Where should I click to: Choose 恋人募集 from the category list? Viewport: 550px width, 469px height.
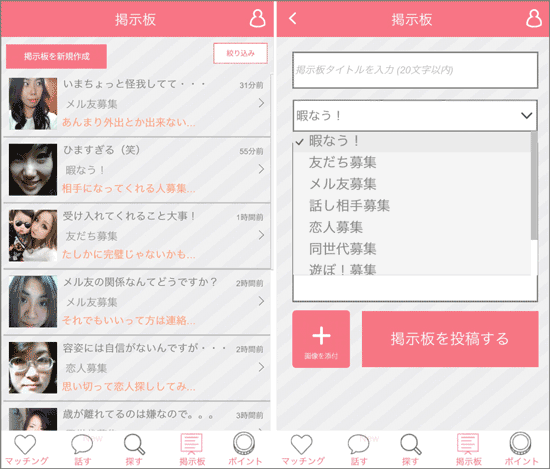pos(336,227)
